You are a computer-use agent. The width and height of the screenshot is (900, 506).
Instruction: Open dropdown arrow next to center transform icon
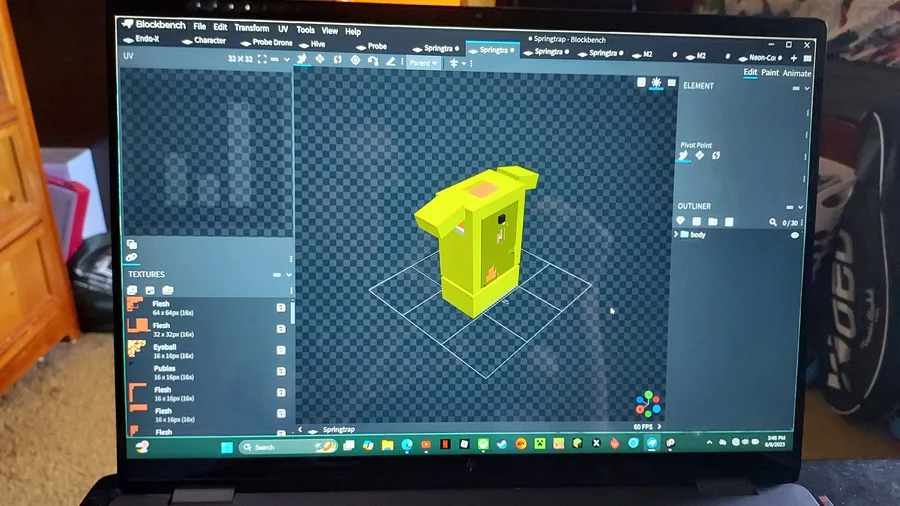[464, 64]
